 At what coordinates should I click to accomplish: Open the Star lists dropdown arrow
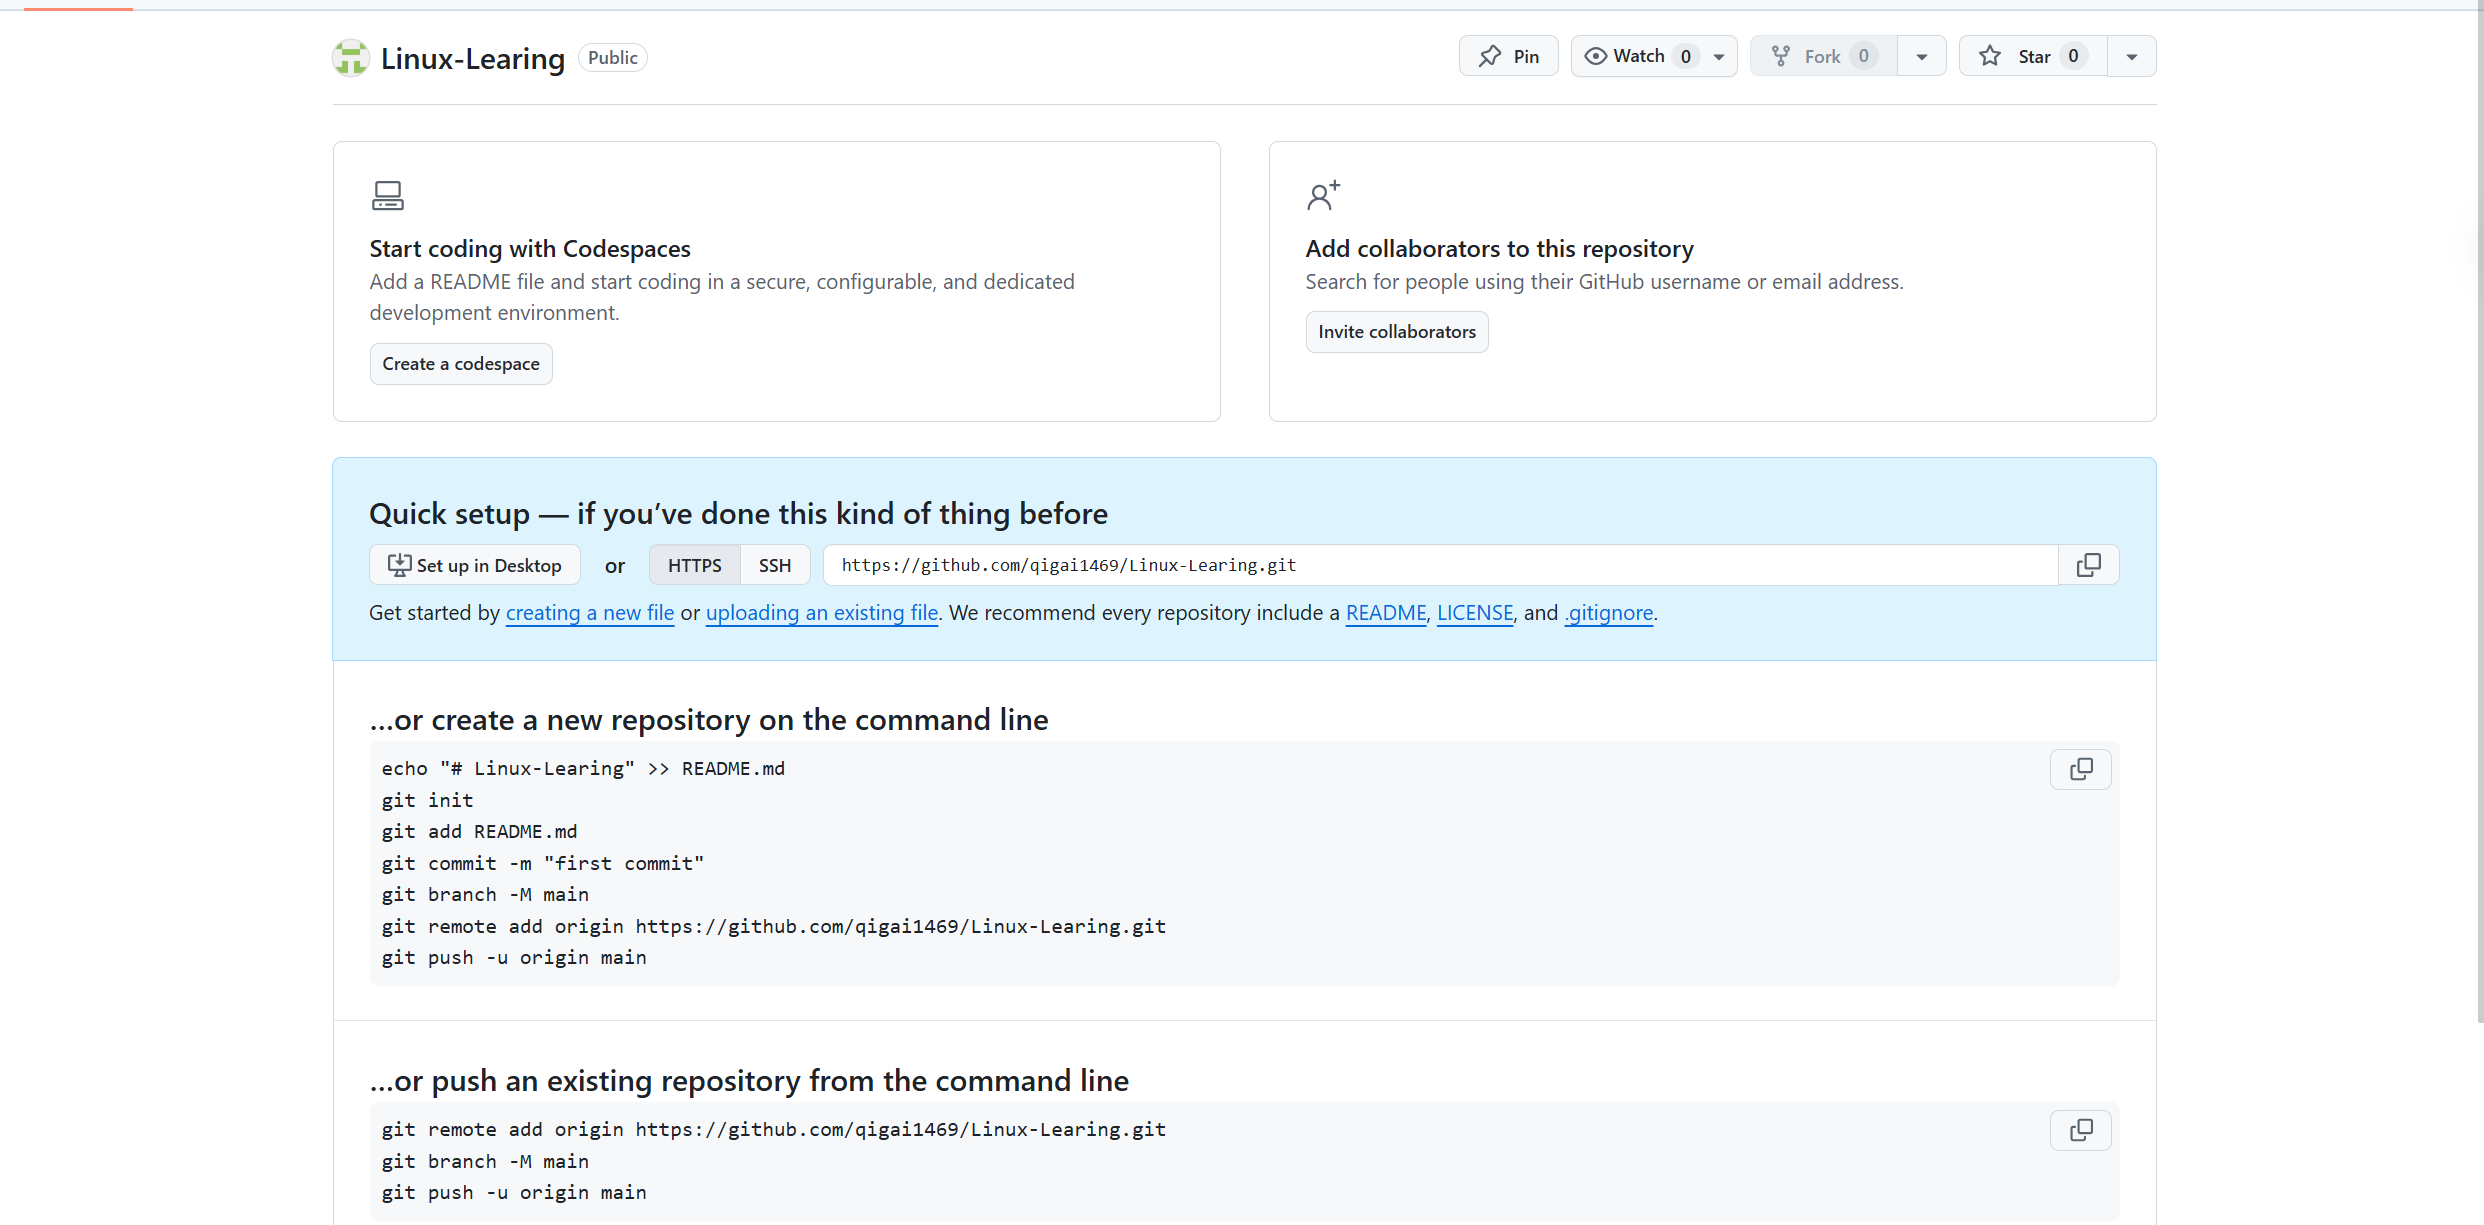coord(2132,56)
